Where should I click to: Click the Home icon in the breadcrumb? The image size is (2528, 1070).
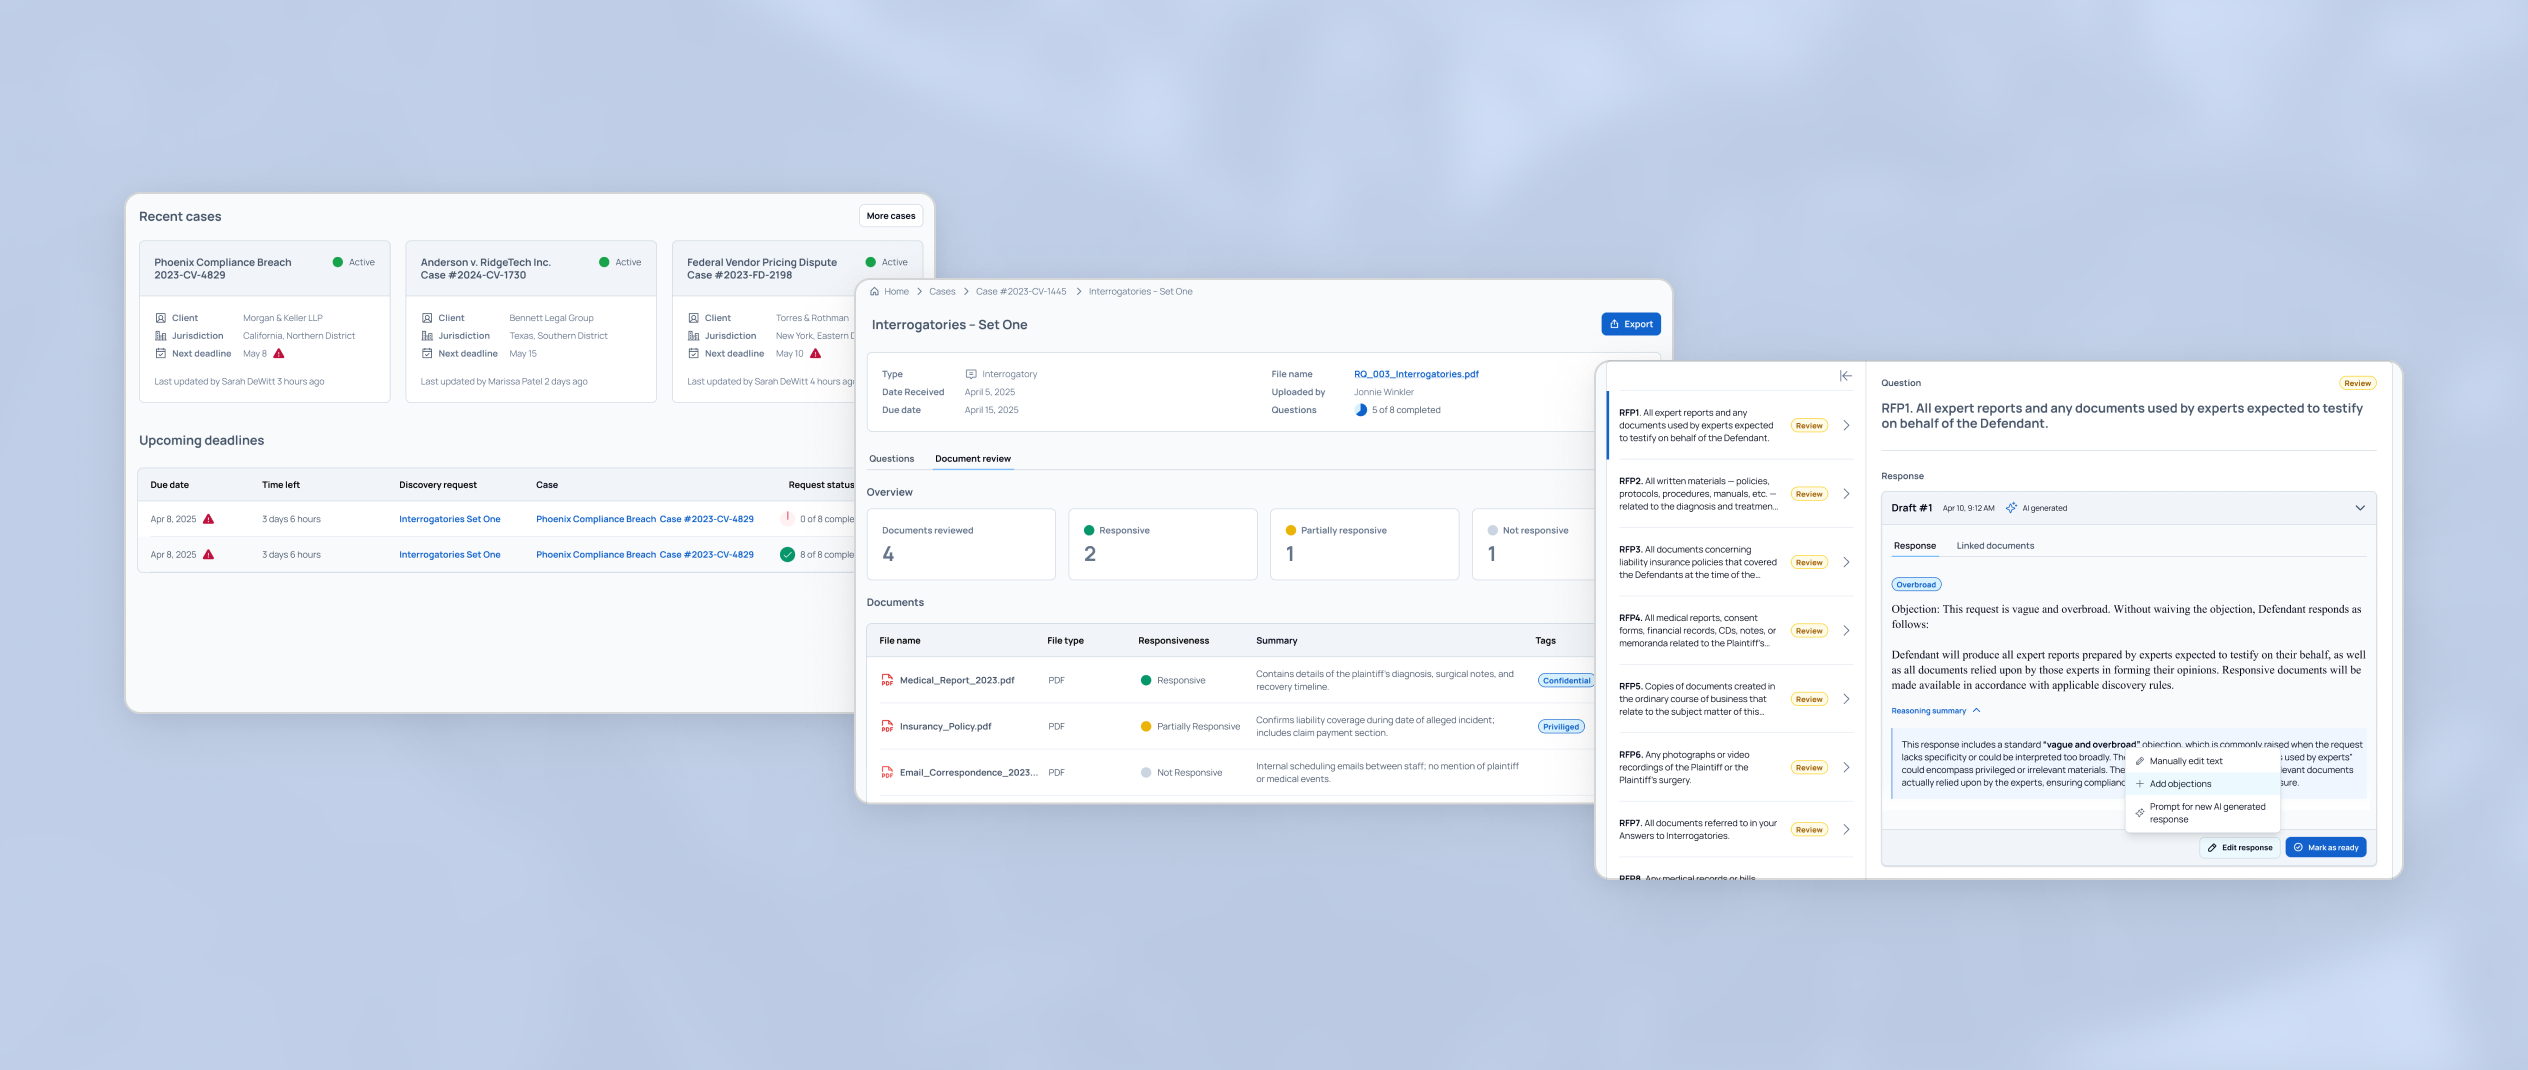point(875,292)
